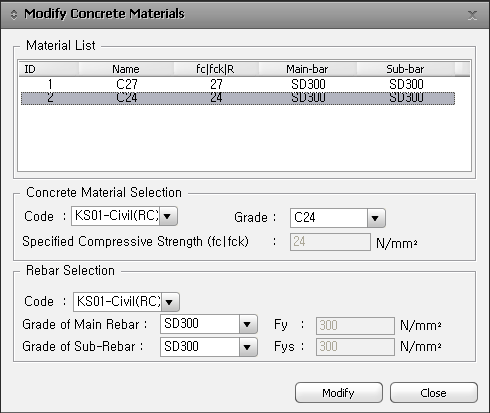
Task: Click the Main-bar column header
Action: pyautogui.click(x=307, y=69)
